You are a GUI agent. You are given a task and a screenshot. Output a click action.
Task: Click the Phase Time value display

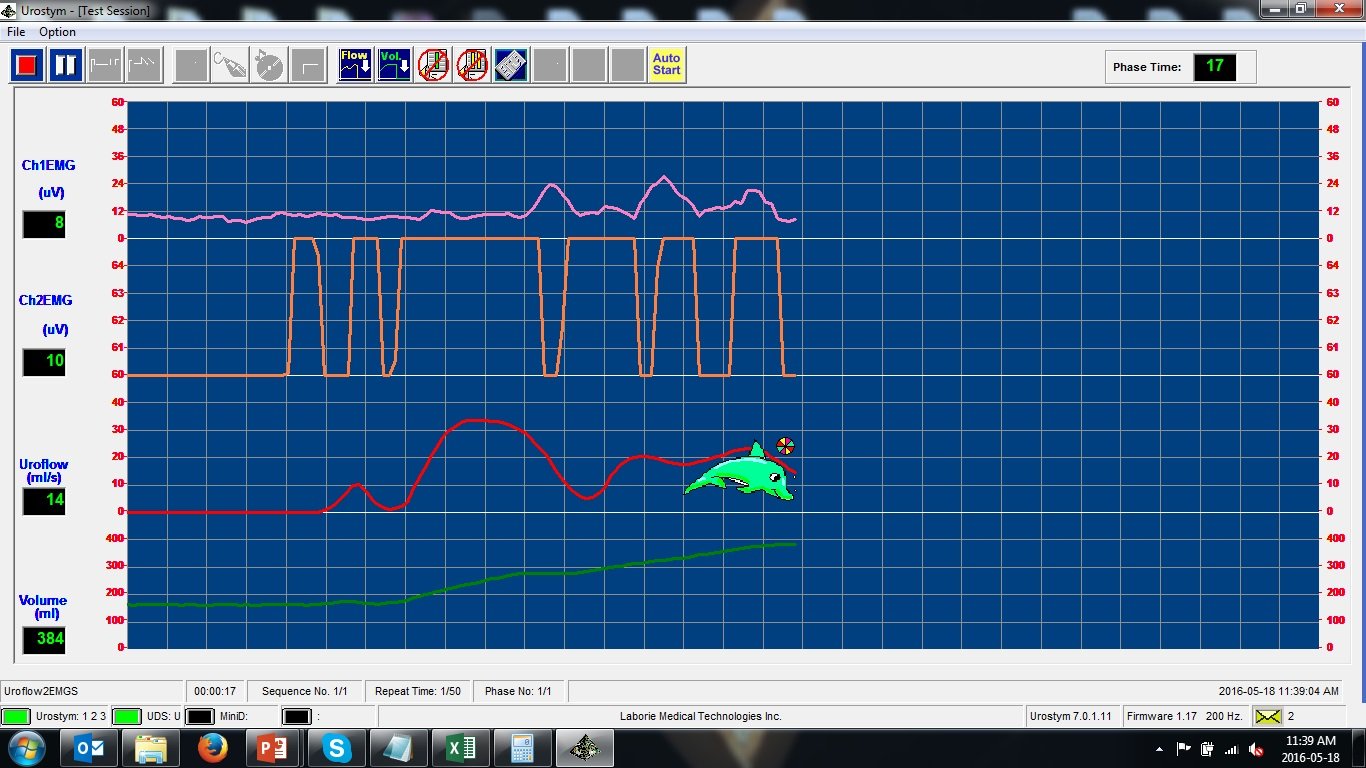(x=1214, y=67)
